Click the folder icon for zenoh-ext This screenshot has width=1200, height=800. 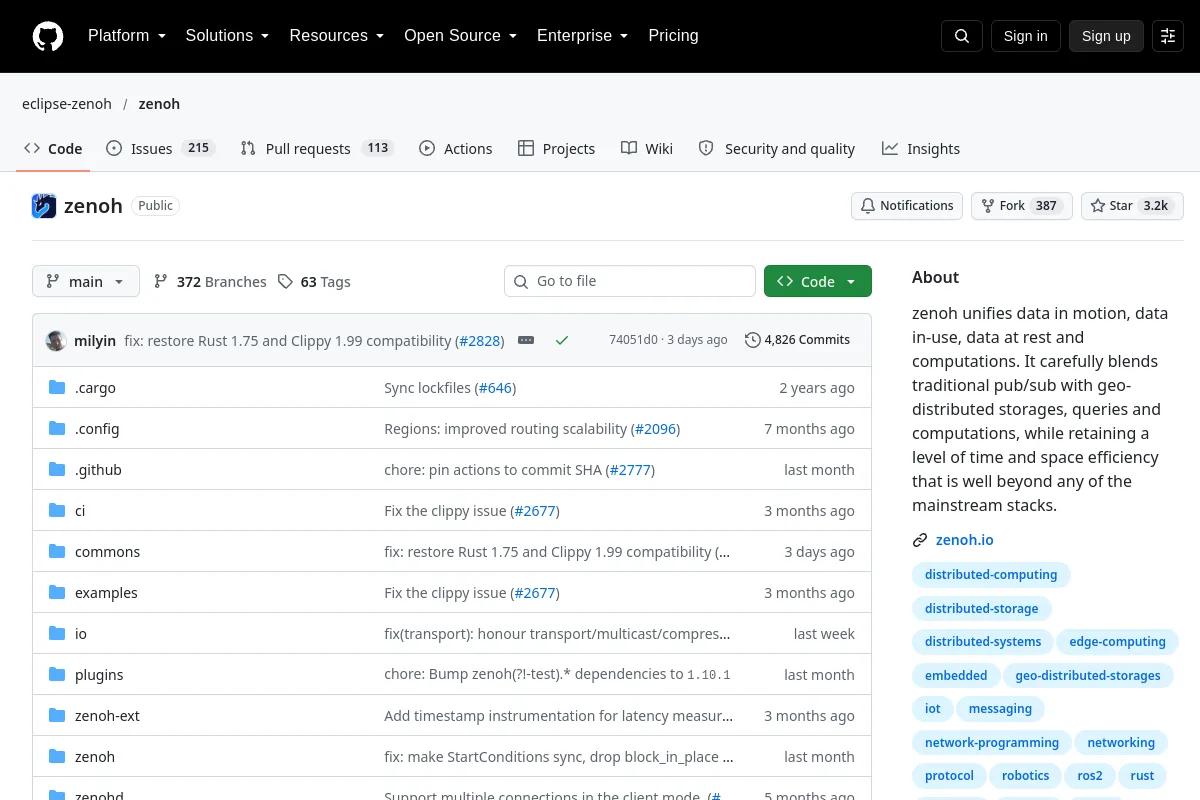click(x=57, y=716)
